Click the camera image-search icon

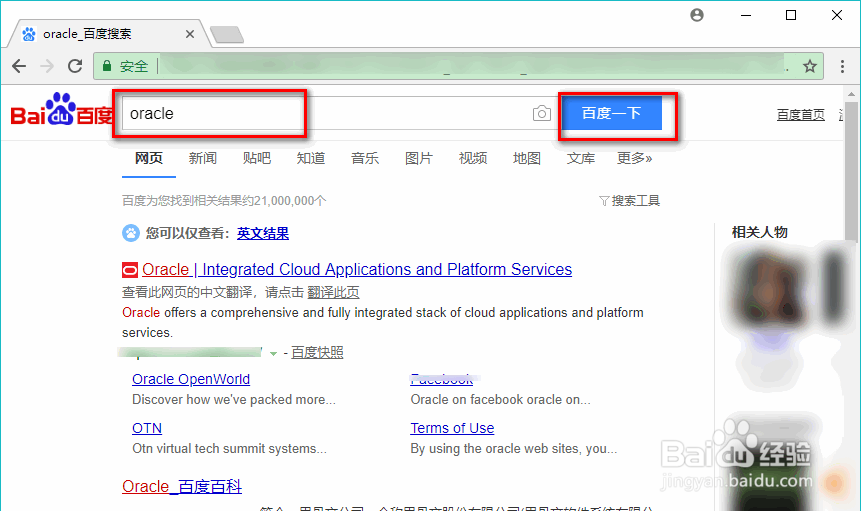point(541,113)
